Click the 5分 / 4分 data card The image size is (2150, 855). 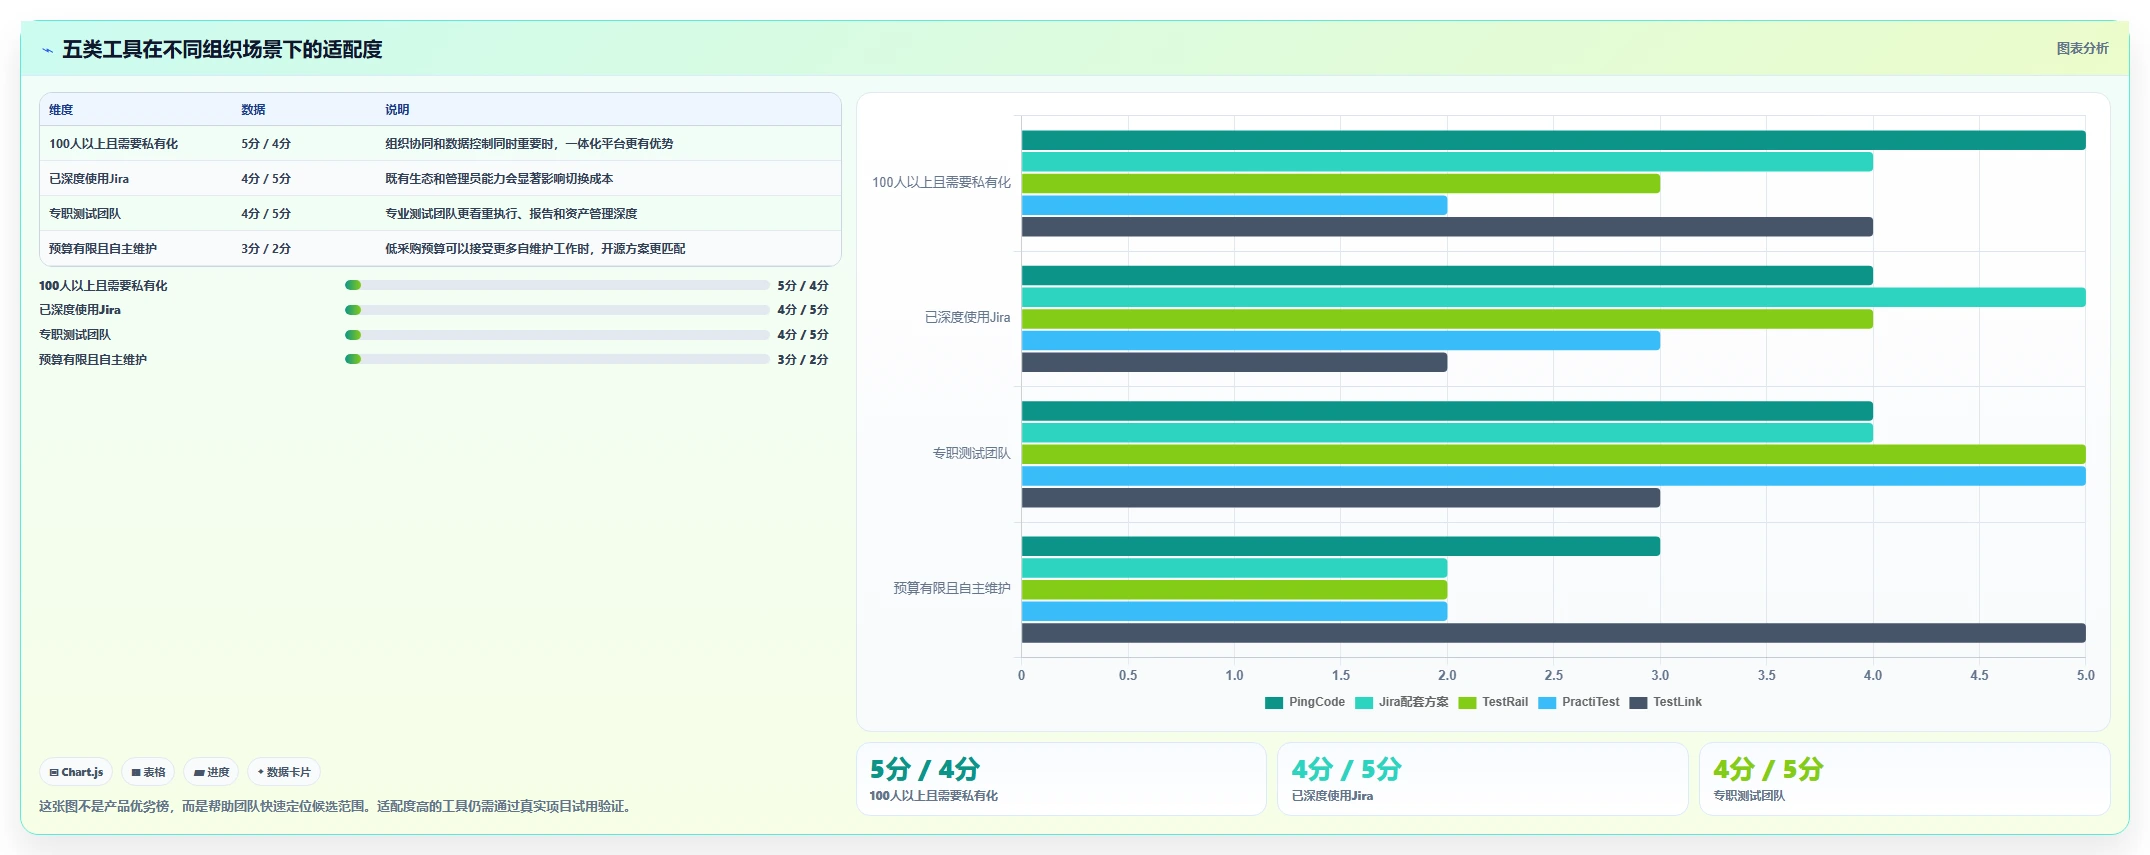click(1061, 779)
